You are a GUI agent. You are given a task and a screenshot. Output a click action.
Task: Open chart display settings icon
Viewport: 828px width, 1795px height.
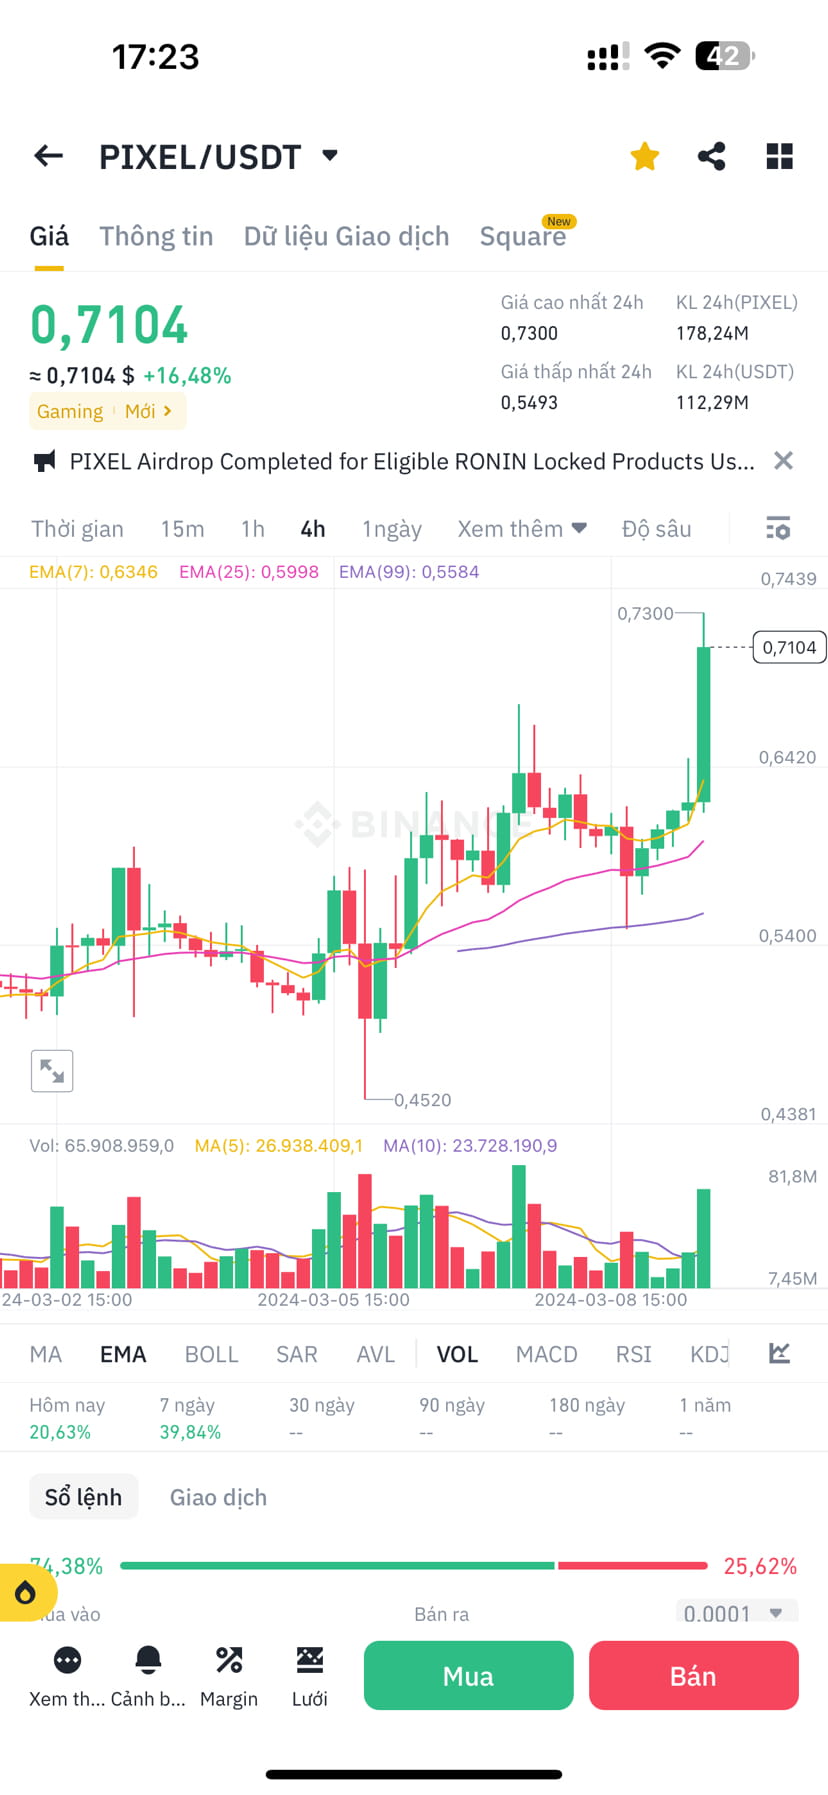click(777, 528)
